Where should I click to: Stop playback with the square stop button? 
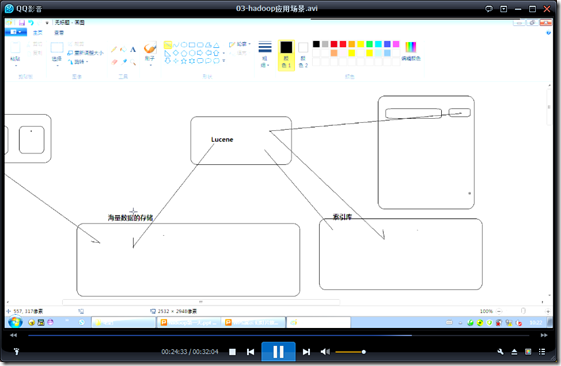232,352
